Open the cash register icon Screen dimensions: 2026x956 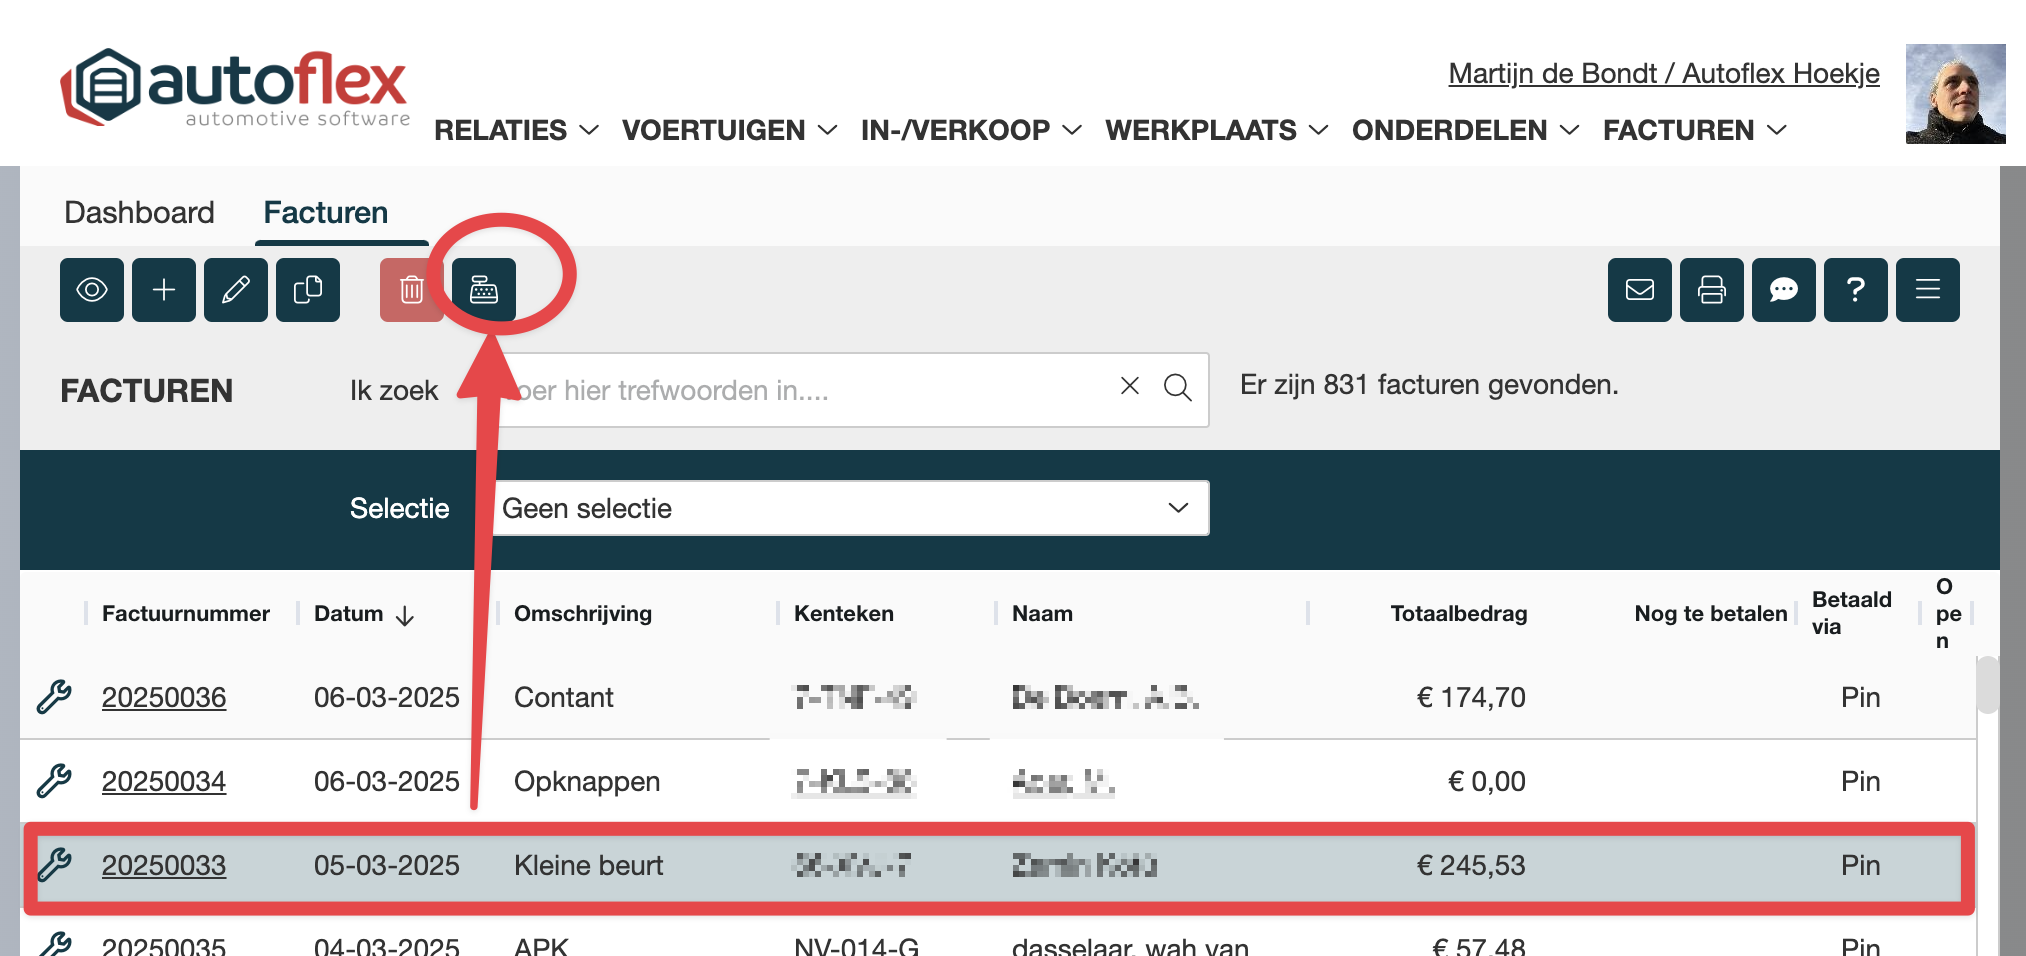(484, 290)
